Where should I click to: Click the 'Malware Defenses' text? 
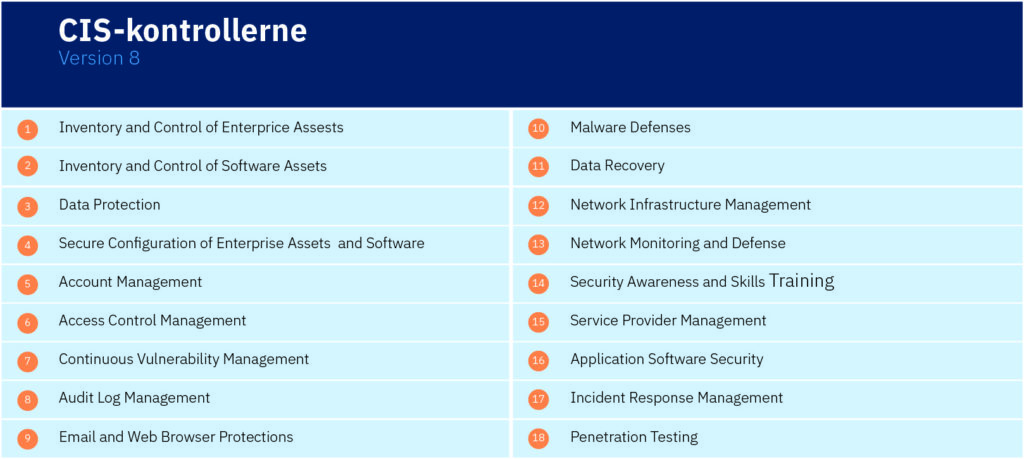tap(630, 127)
